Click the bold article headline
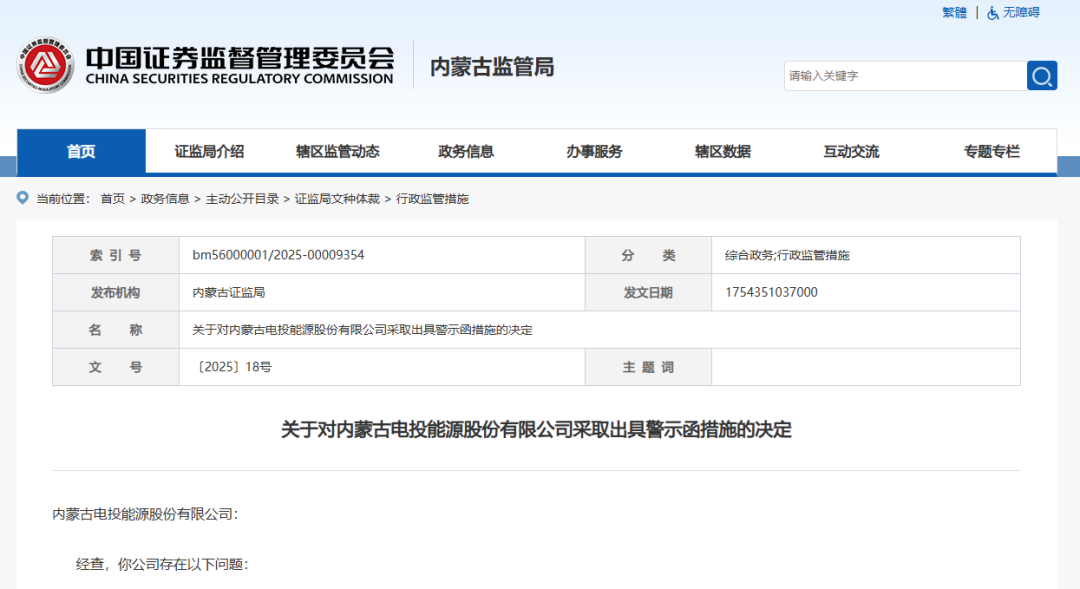Viewport: 1080px width, 589px height. pos(537,430)
